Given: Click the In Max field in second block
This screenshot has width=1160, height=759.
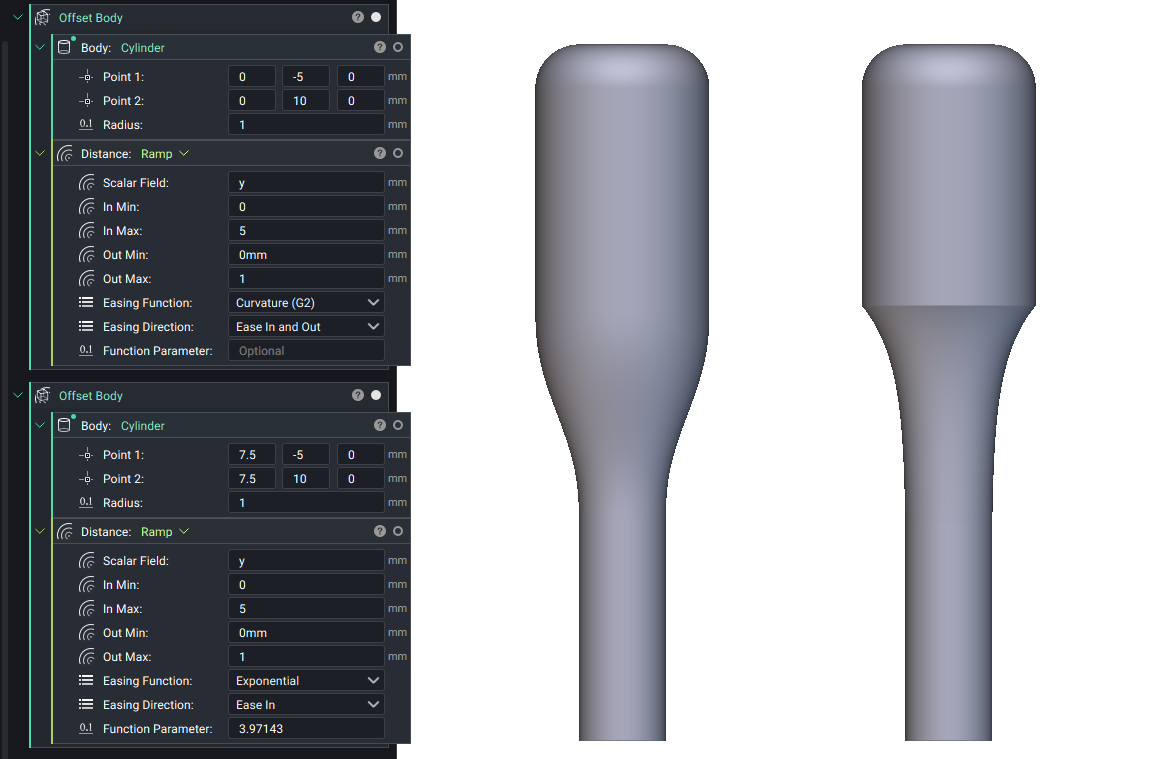Looking at the screenshot, I should tap(306, 609).
